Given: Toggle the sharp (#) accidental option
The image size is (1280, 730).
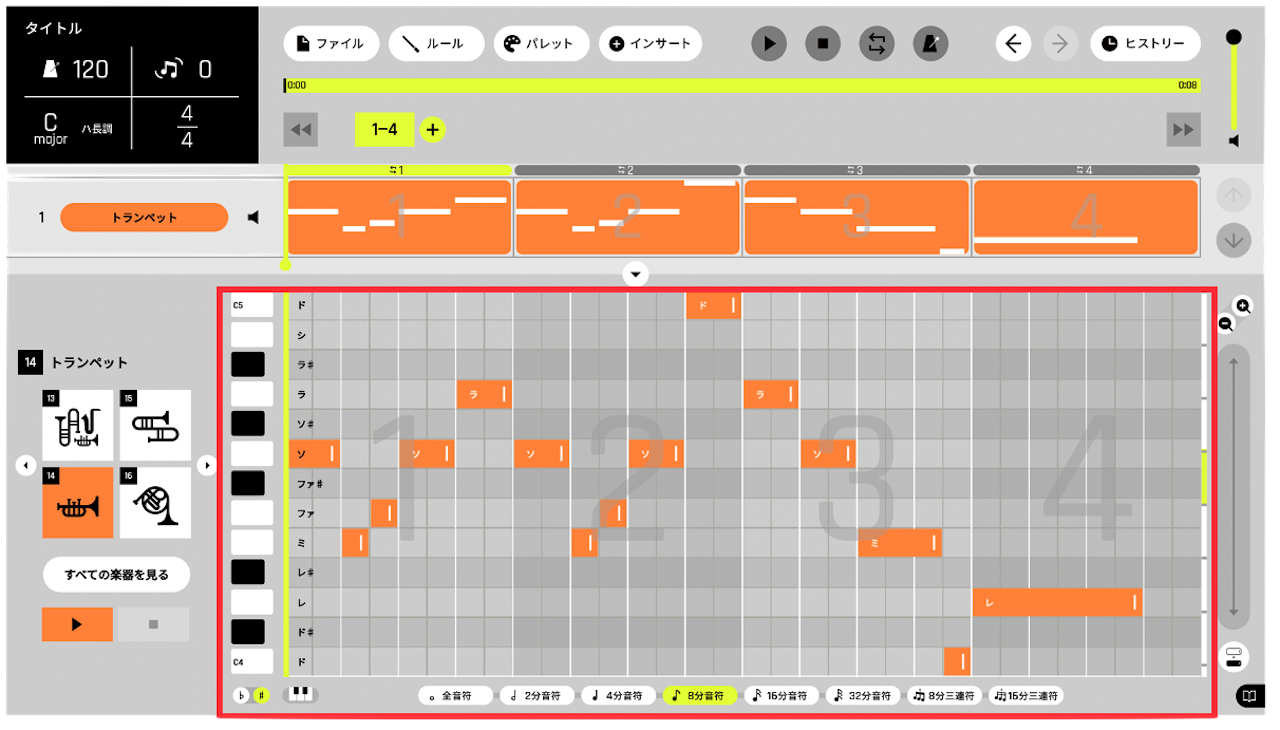Looking at the screenshot, I should (261, 696).
